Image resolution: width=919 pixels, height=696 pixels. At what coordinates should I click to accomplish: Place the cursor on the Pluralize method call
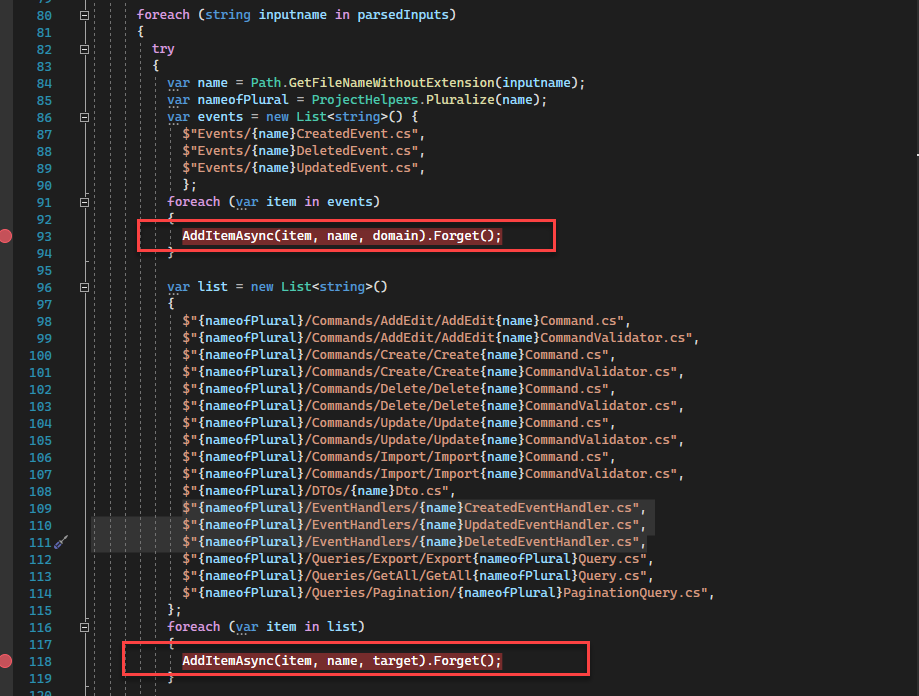point(460,100)
